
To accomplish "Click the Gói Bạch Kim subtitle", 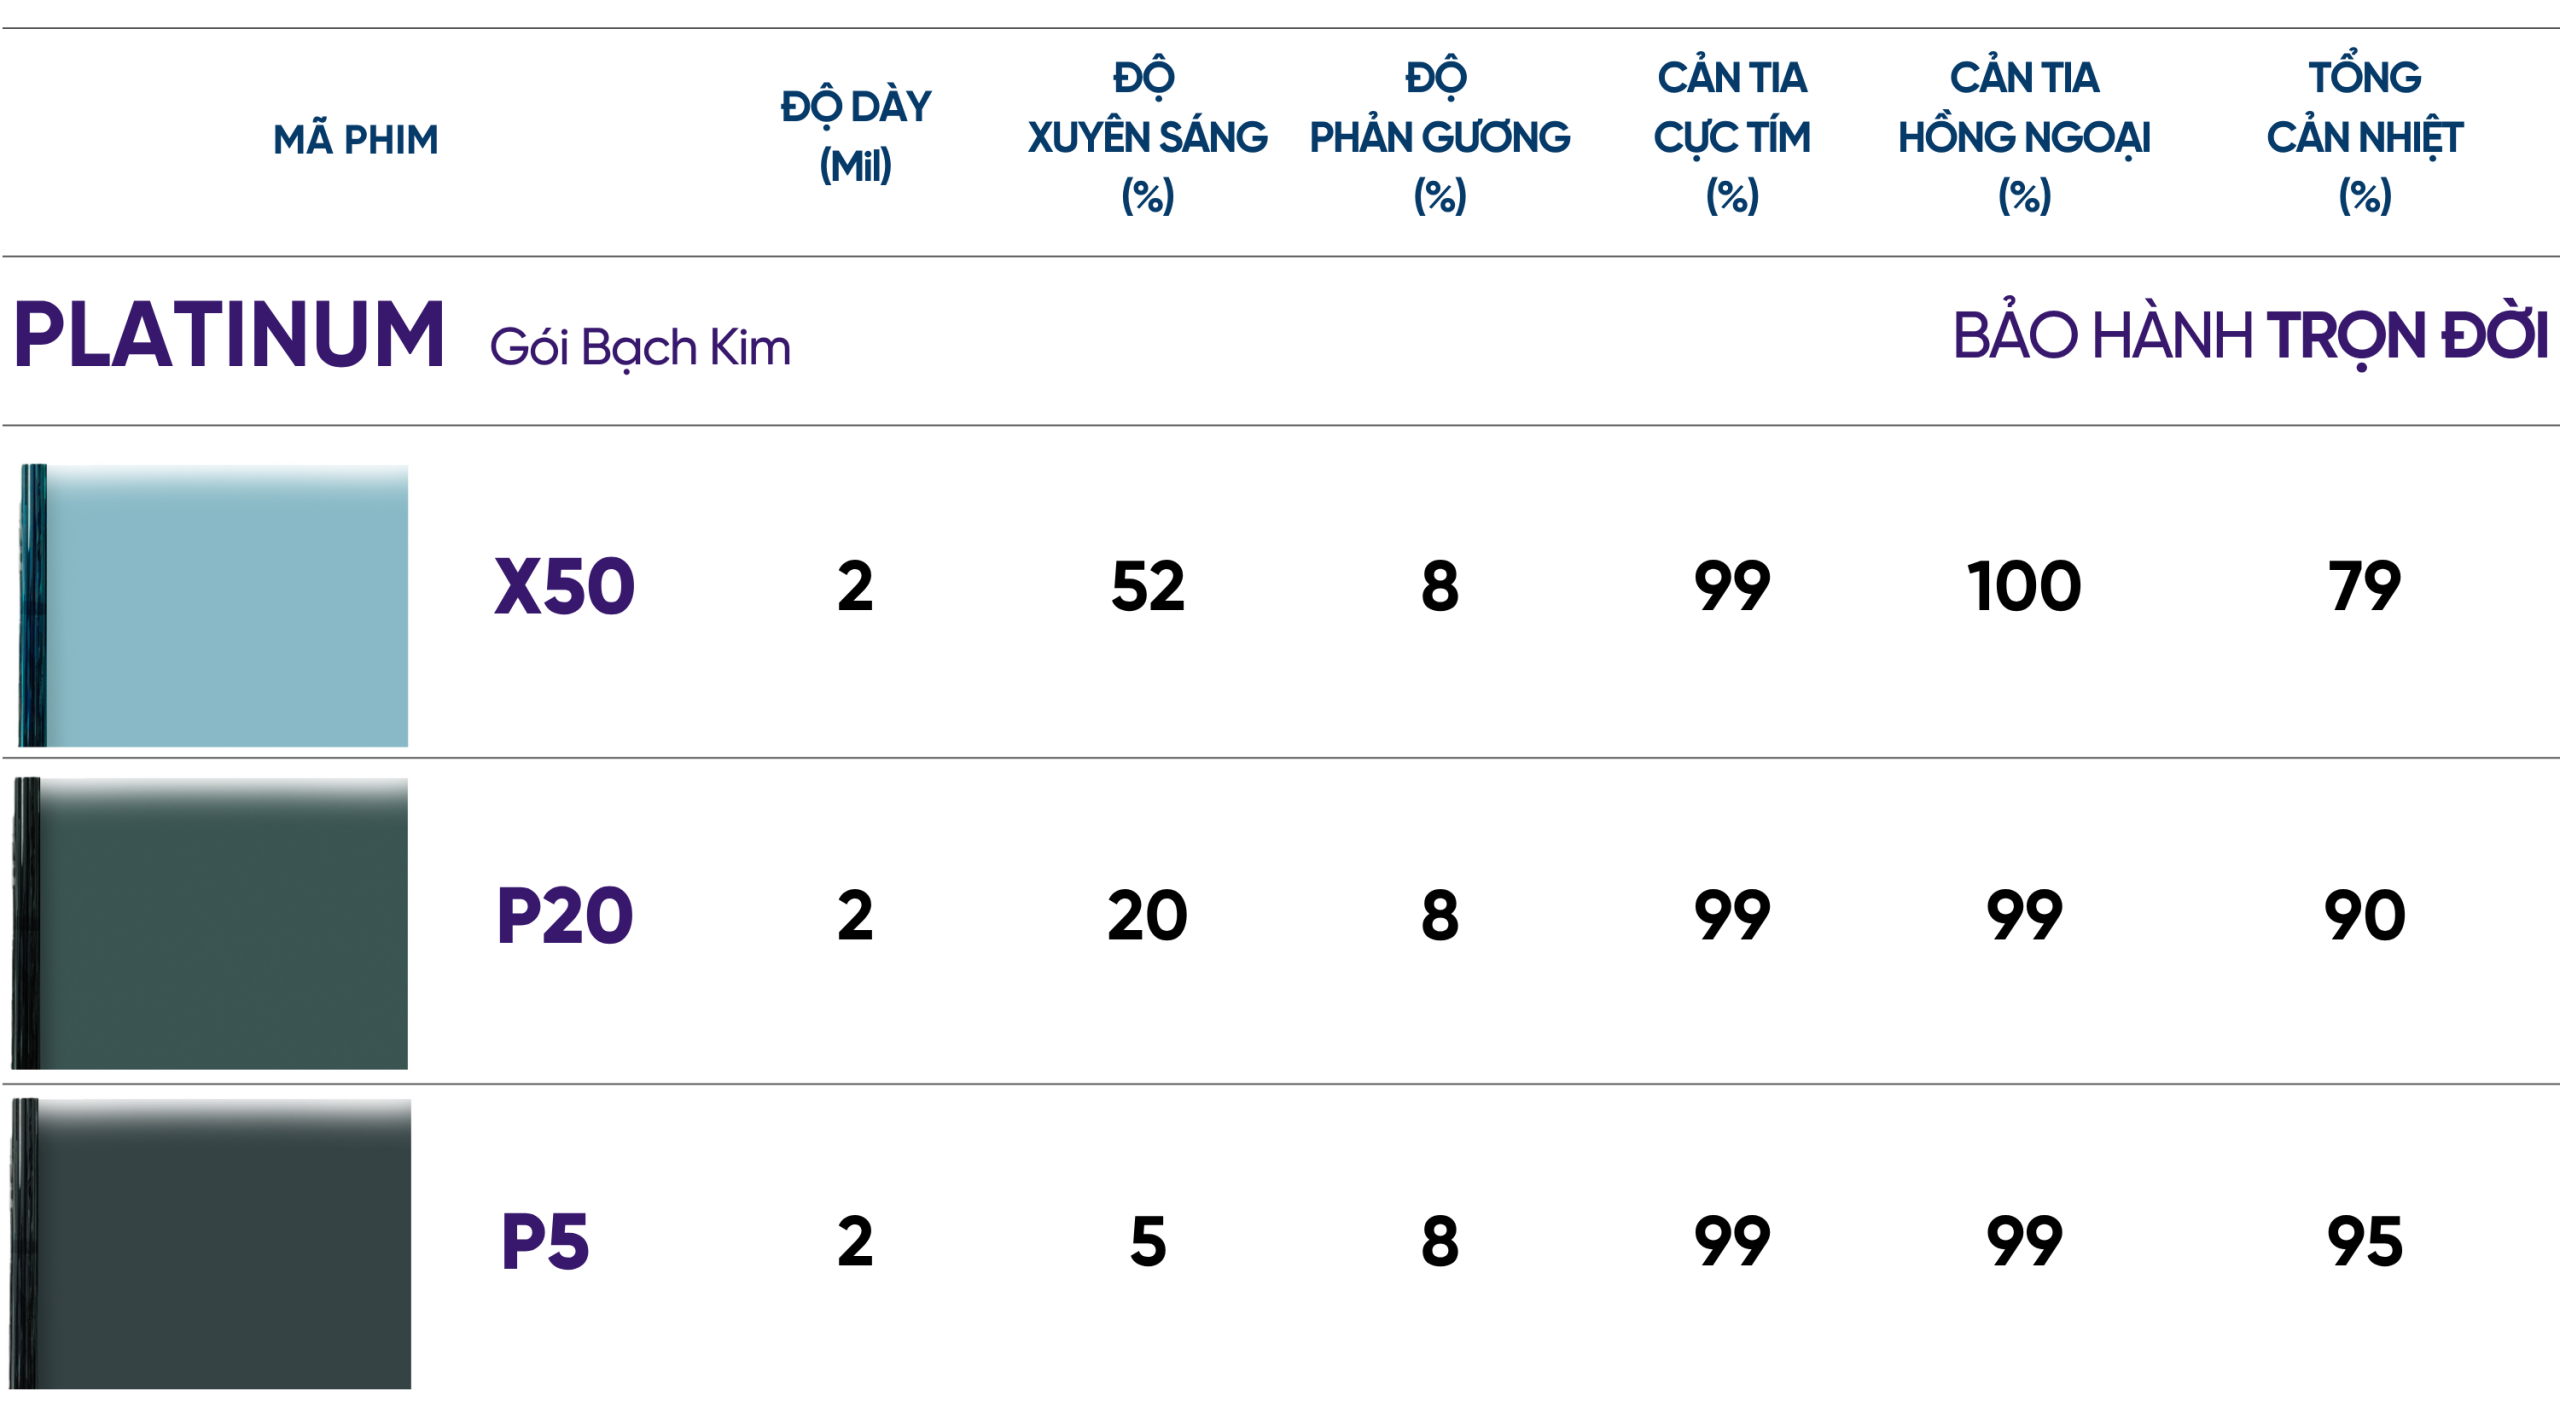I will point(640,347).
